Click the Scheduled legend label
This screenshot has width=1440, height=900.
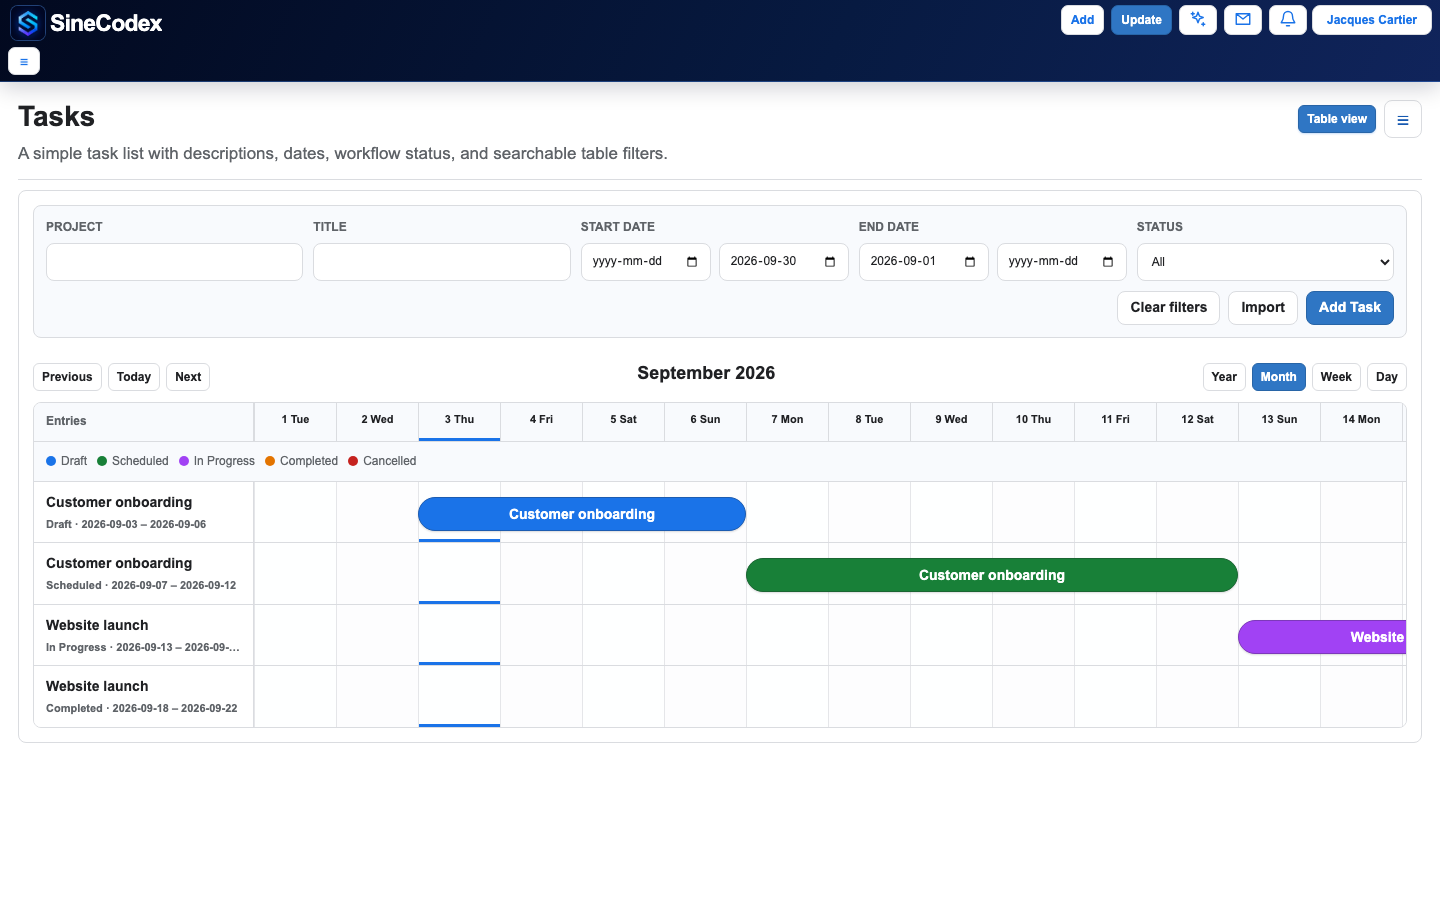(140, 461)
